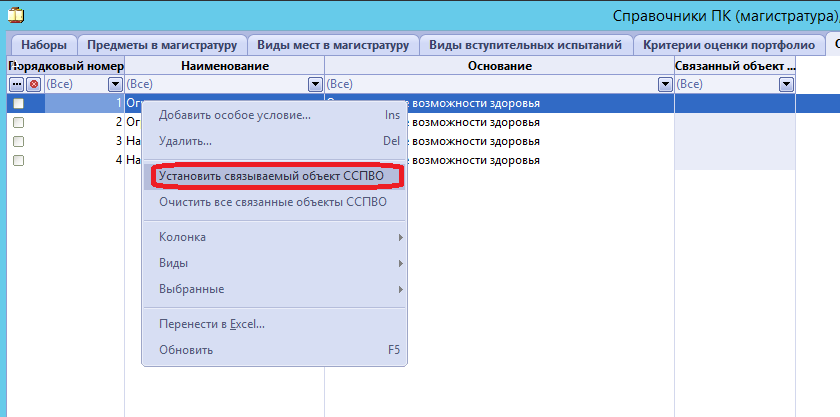The image size is (840, 417).
Task: Open the Порядковый номер filter dropdown
Action: [x=115, y=84]
